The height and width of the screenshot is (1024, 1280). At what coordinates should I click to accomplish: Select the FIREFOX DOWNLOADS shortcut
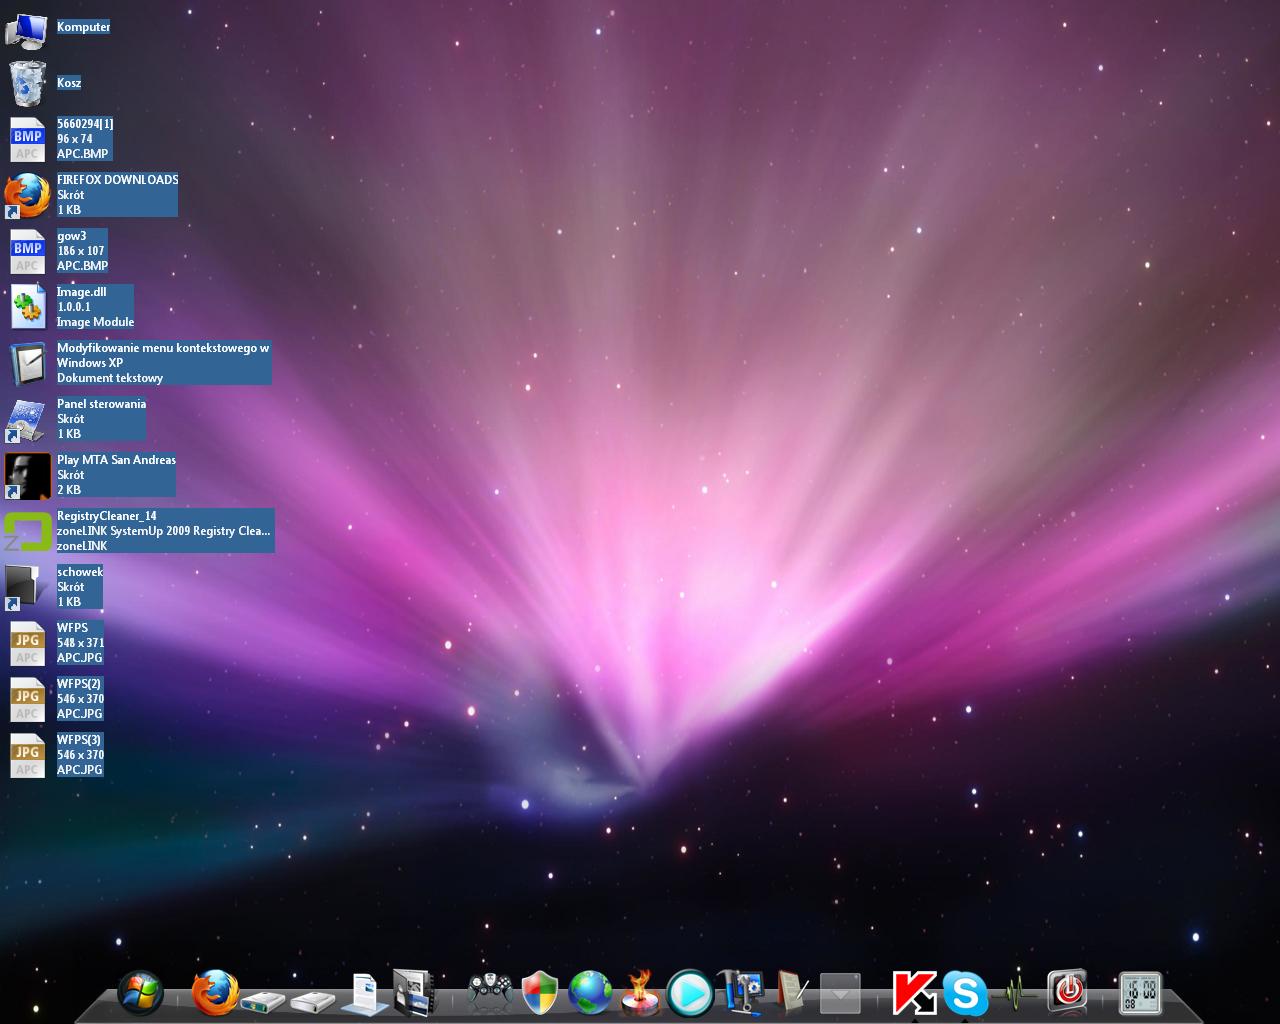click(x=28, y=196)
